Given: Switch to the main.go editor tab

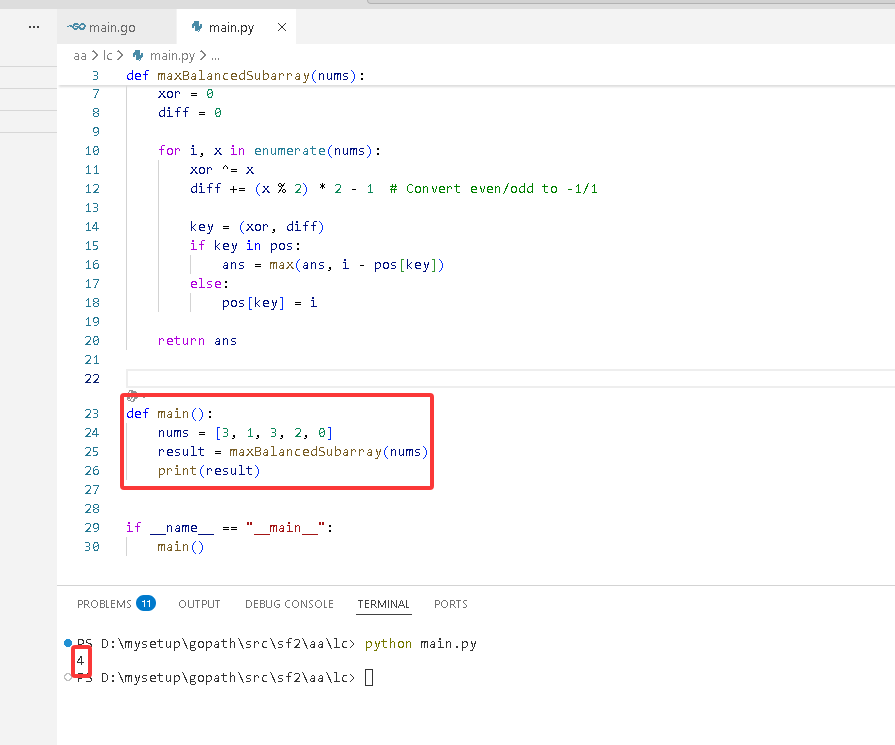Looking at the screenshot, I should click(x=116, y=27).
